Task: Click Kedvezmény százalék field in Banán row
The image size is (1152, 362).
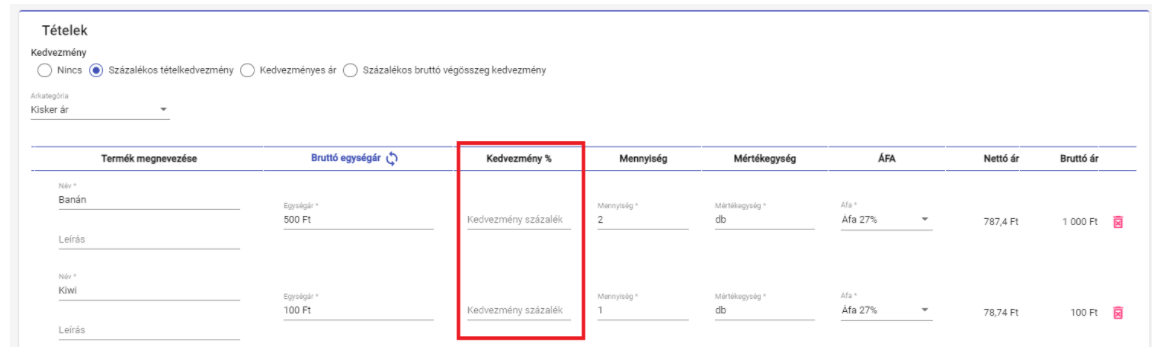Action: point(519,220)
